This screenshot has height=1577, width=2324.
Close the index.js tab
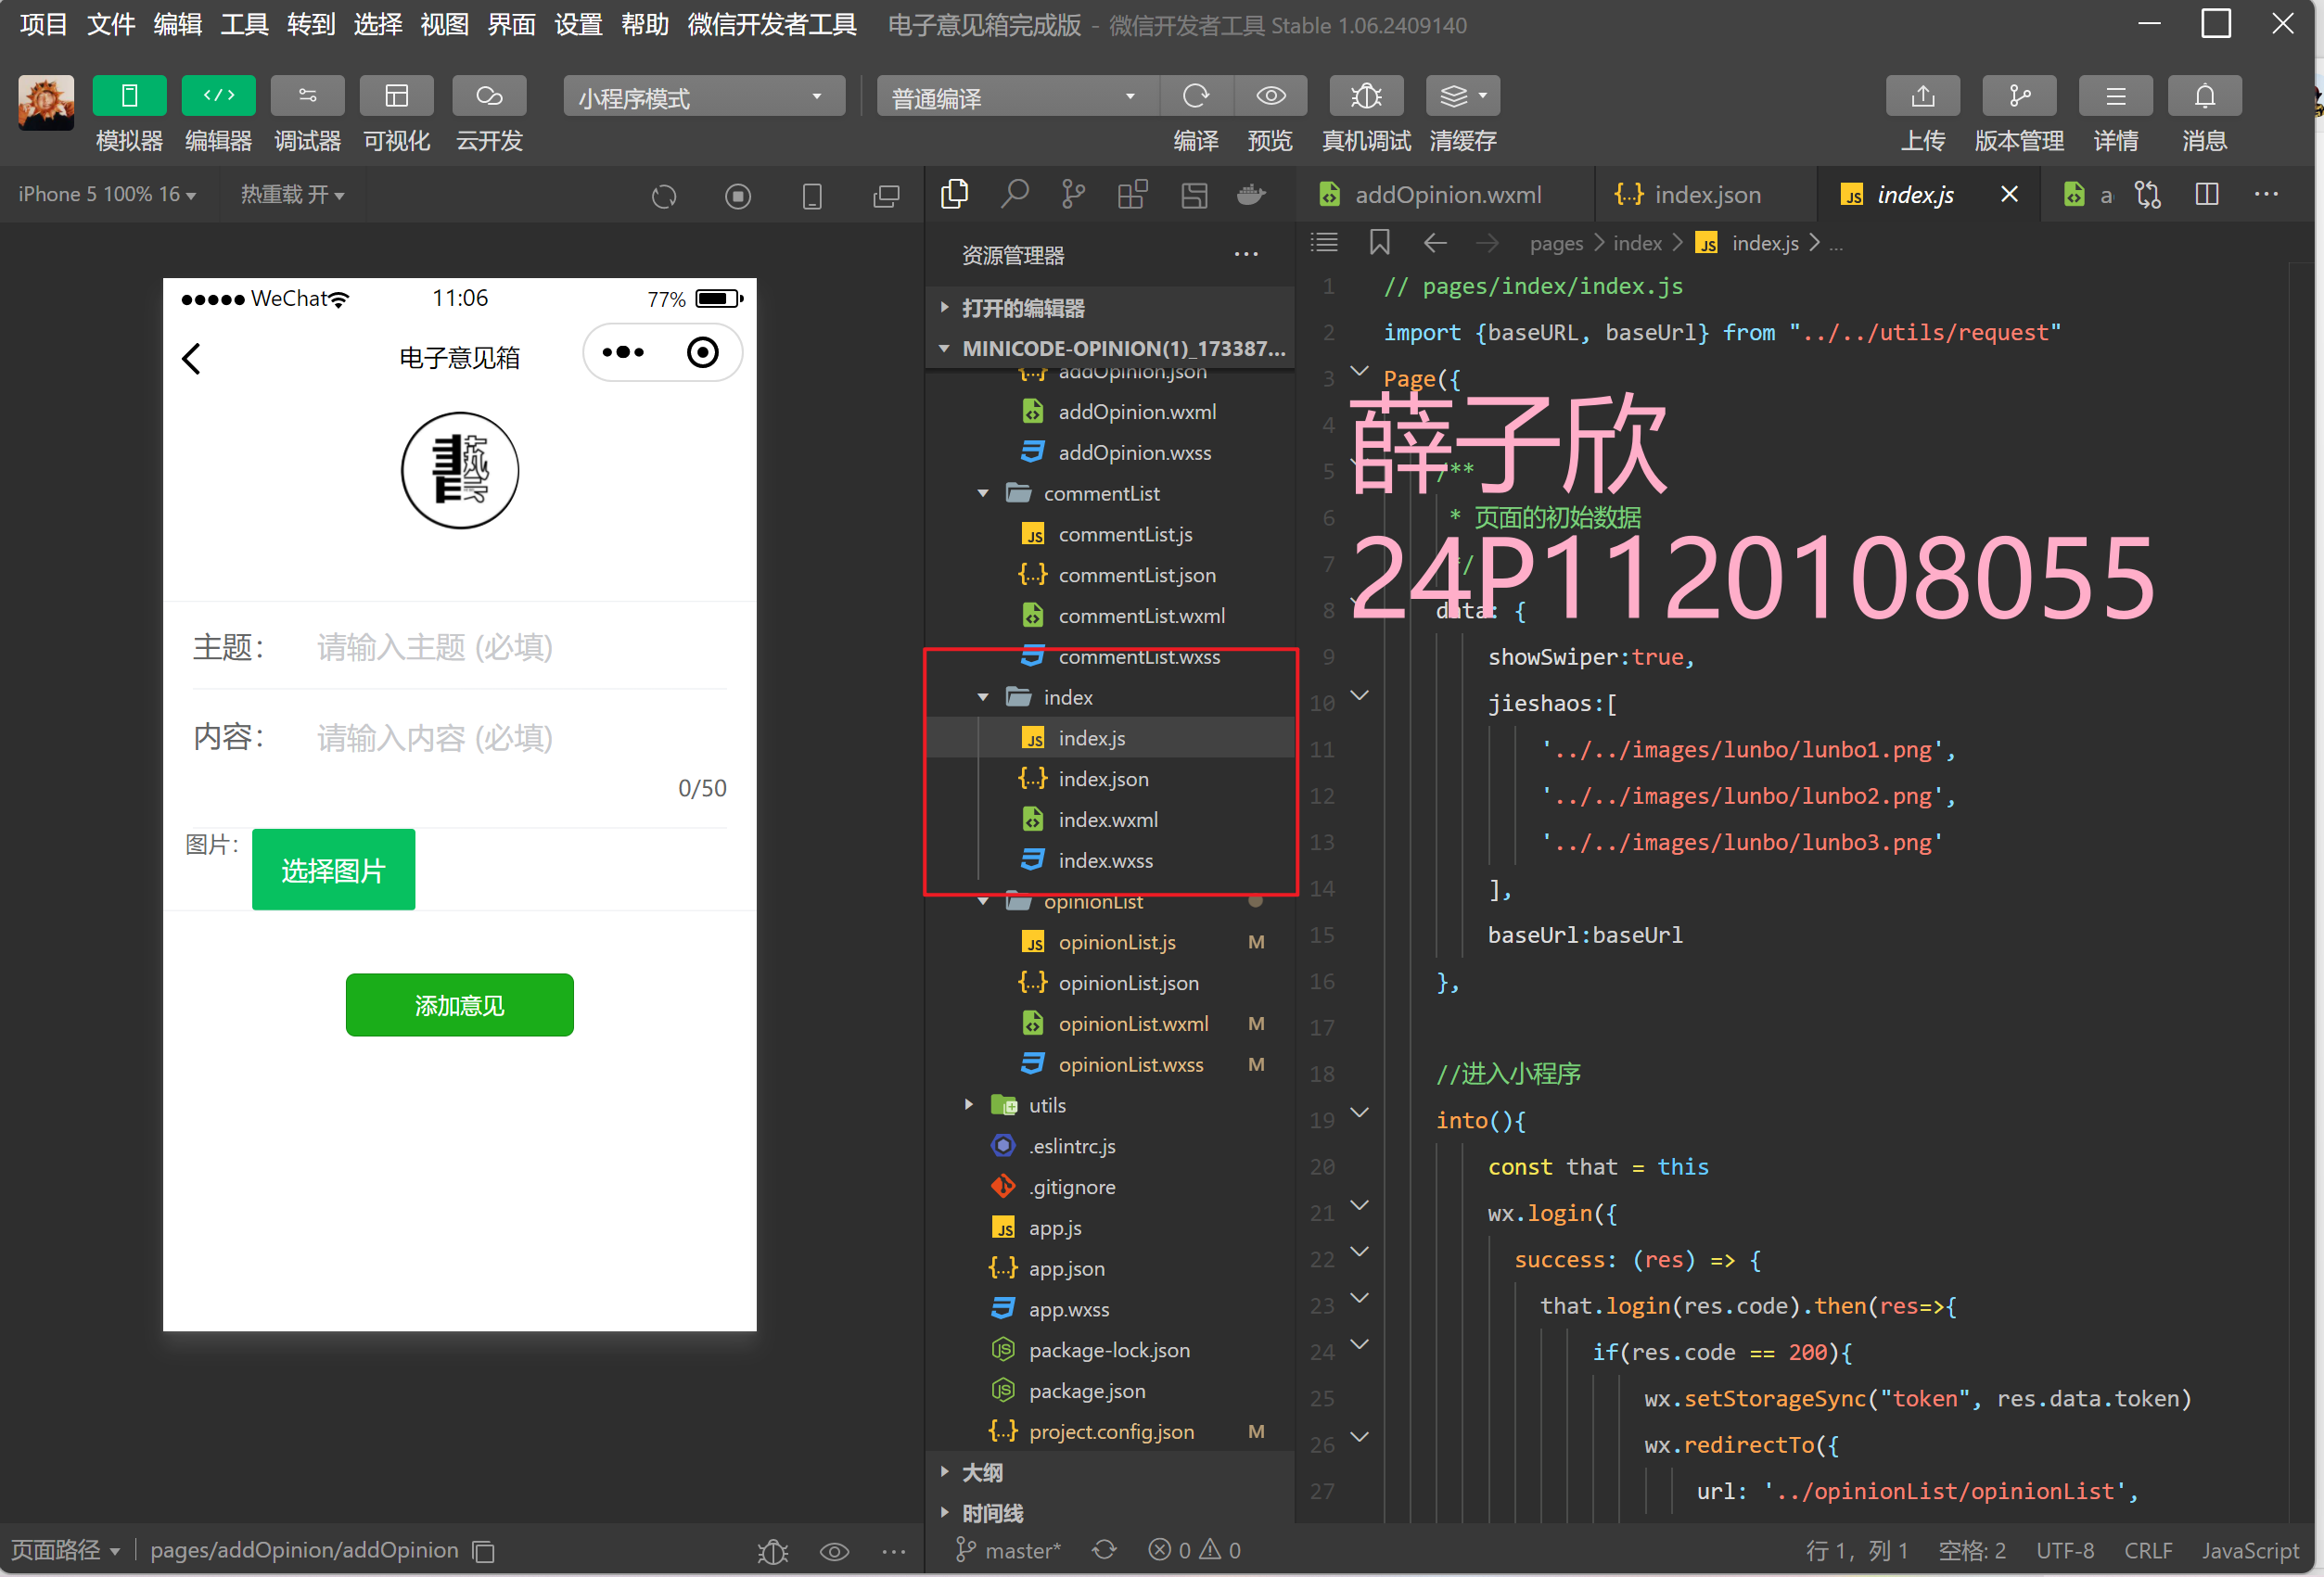click(x=2009, y=194)
